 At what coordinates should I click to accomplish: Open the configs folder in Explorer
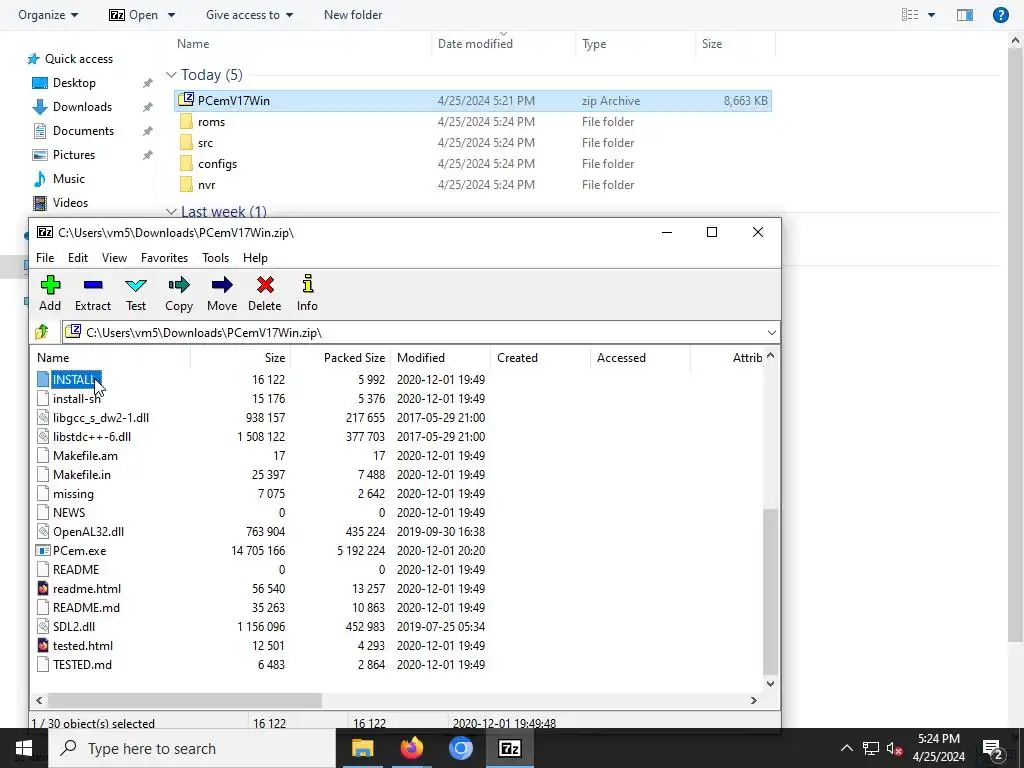click(x=217, y=163)
